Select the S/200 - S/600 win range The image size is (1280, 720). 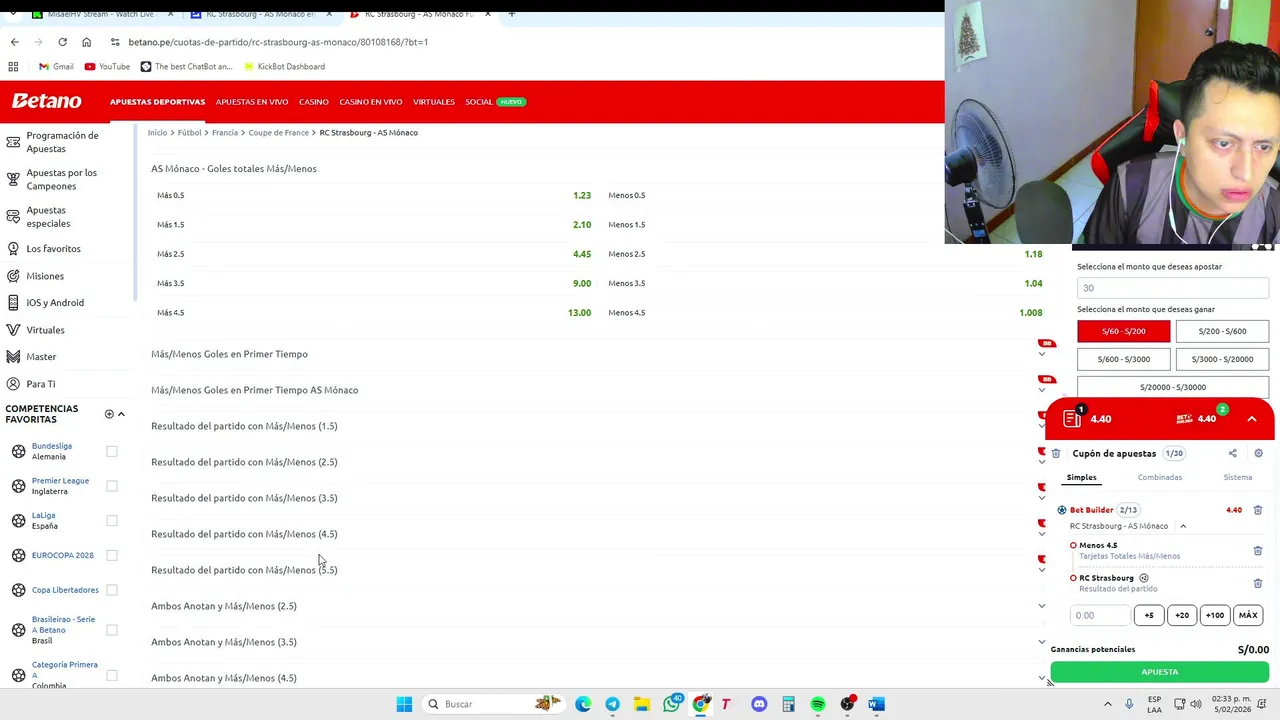tap(1222, 331)
